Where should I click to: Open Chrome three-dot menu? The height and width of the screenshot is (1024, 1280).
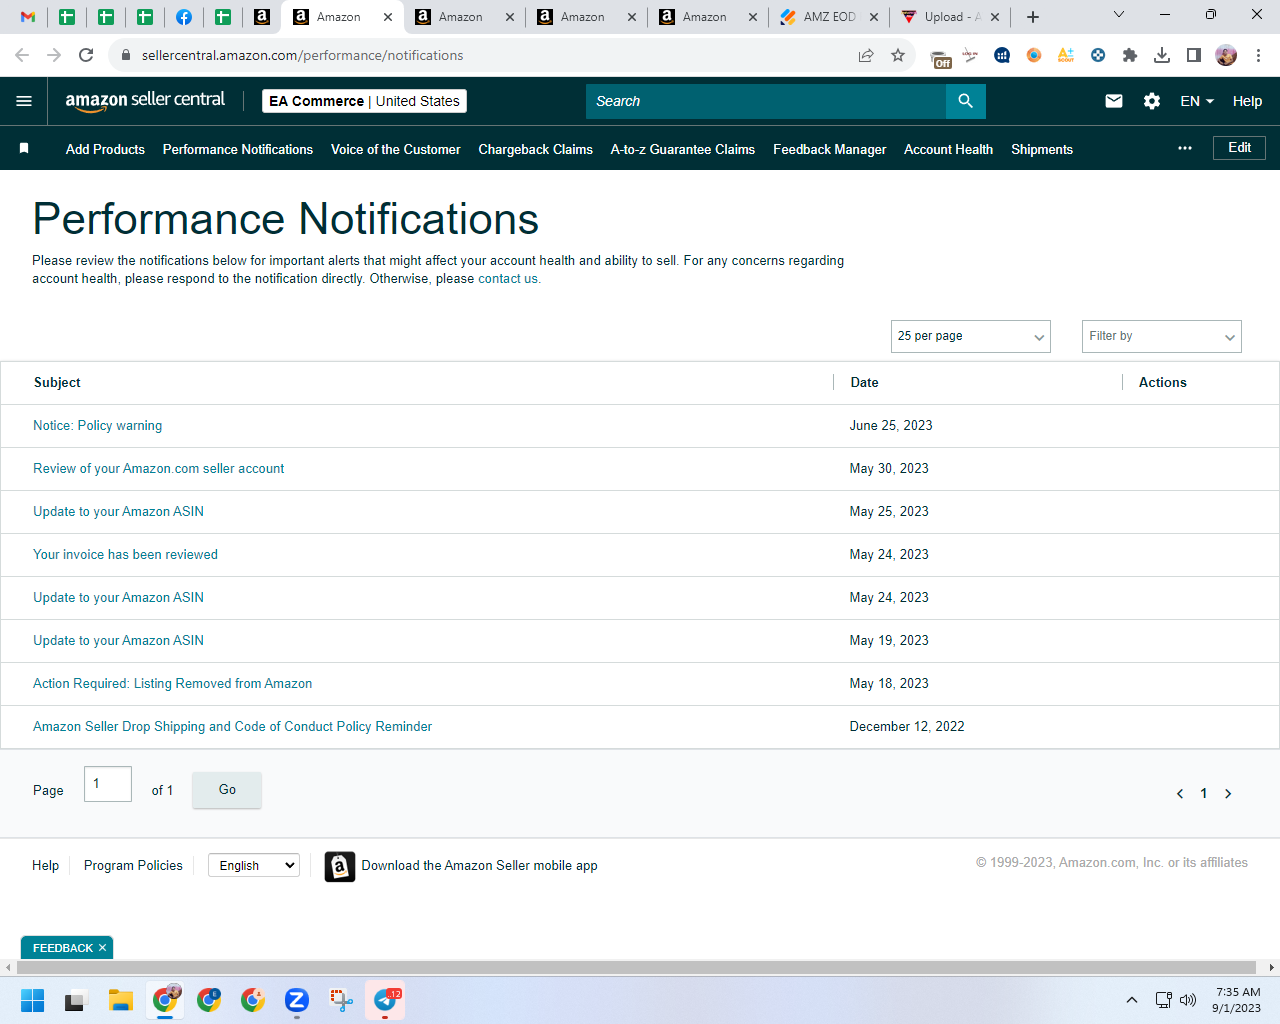[x=1258, y=55]
